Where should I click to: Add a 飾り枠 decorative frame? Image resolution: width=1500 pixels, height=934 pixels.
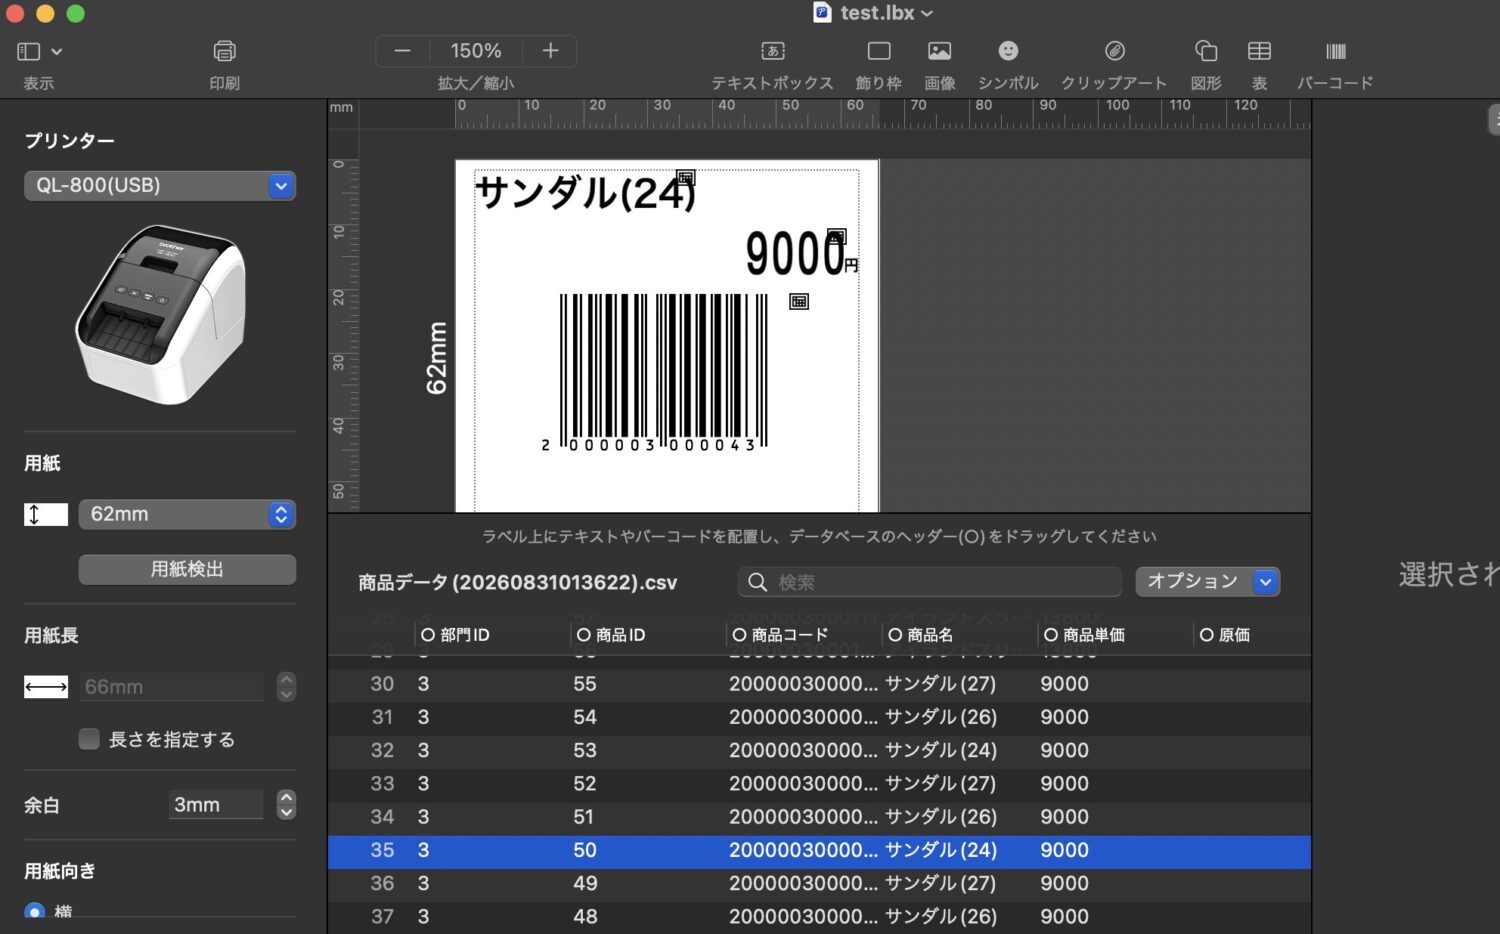pos(879,51)
